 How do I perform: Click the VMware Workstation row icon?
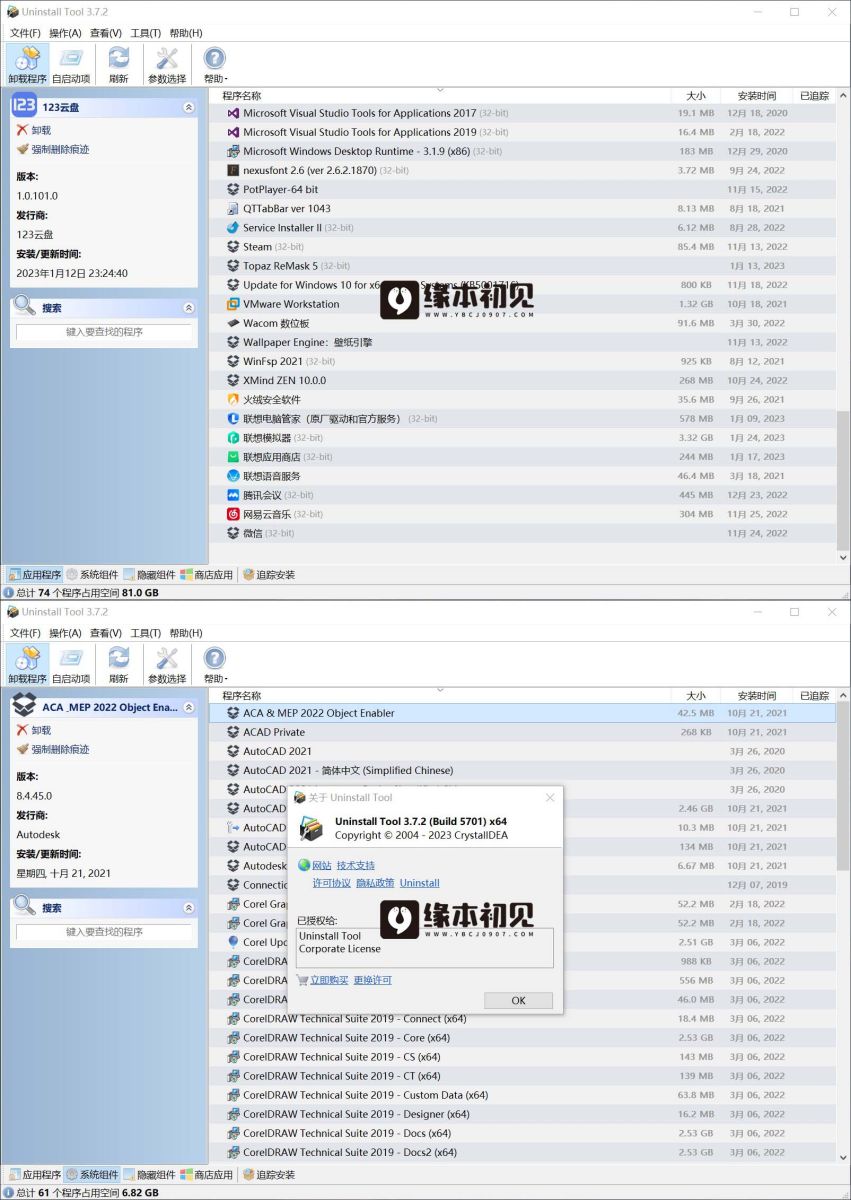tap(233, 304)
